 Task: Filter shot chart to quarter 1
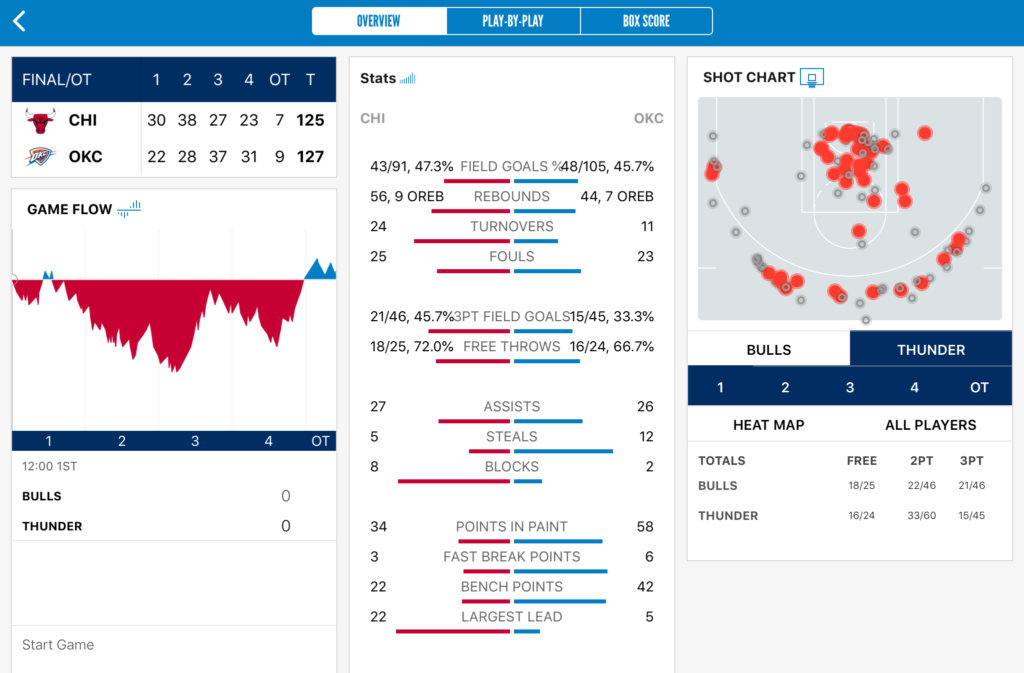tap(720, 387)
